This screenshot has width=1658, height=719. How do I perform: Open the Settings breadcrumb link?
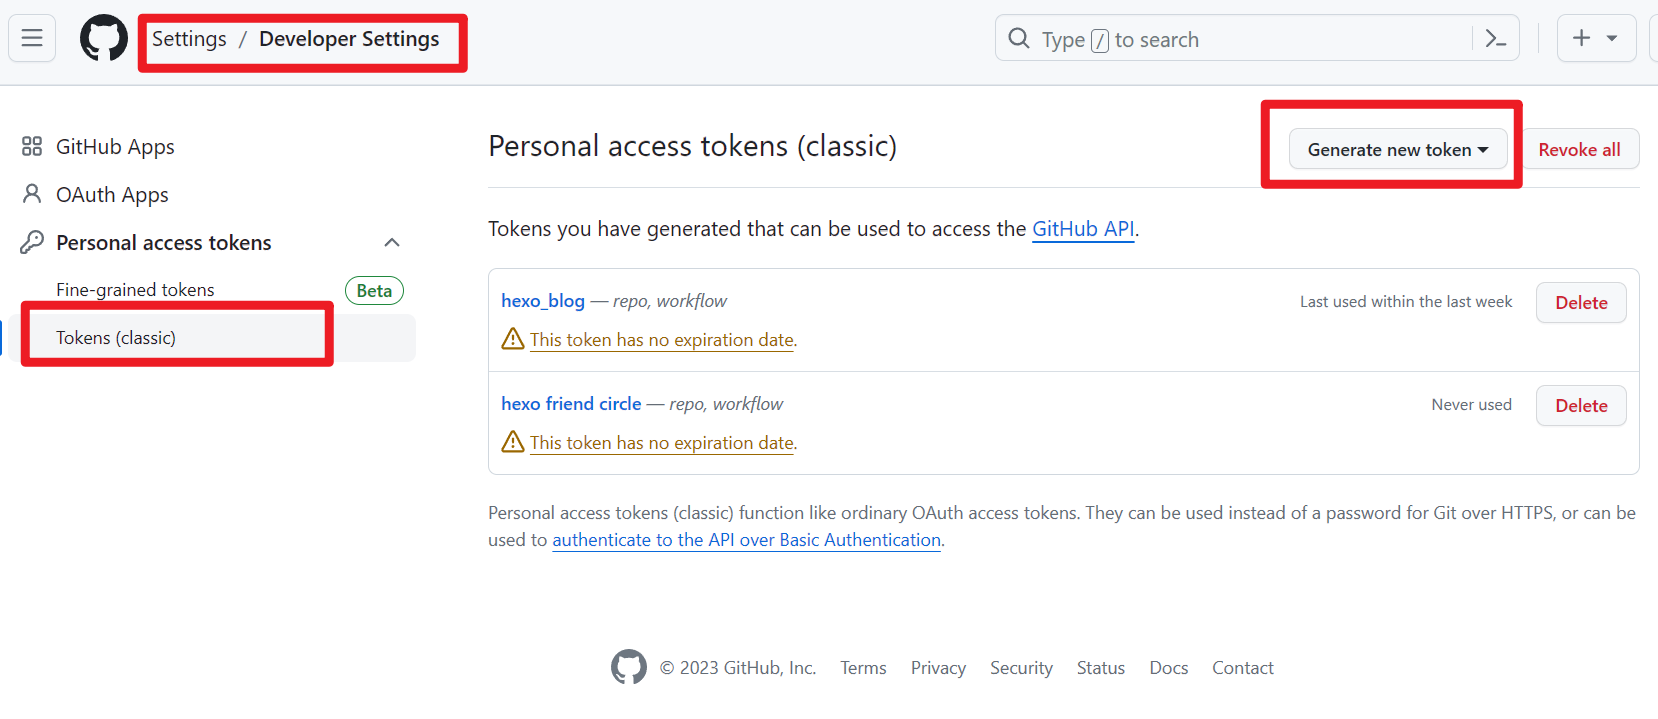point(189,39)
